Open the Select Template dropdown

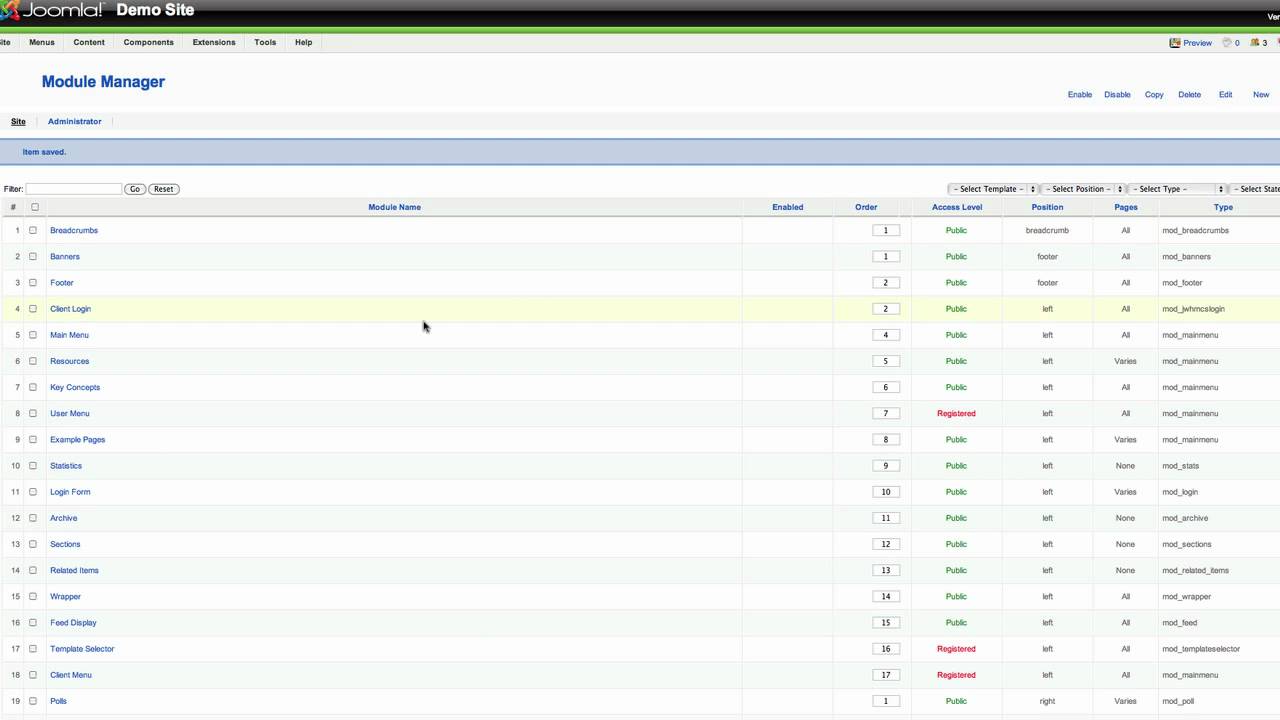[992, 189]
